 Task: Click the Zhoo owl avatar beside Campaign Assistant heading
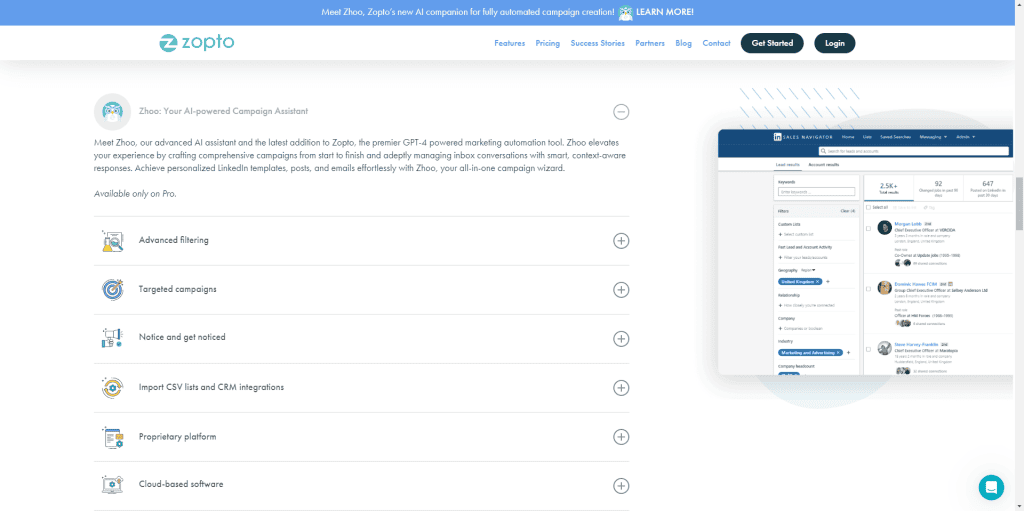coord(113,112)
